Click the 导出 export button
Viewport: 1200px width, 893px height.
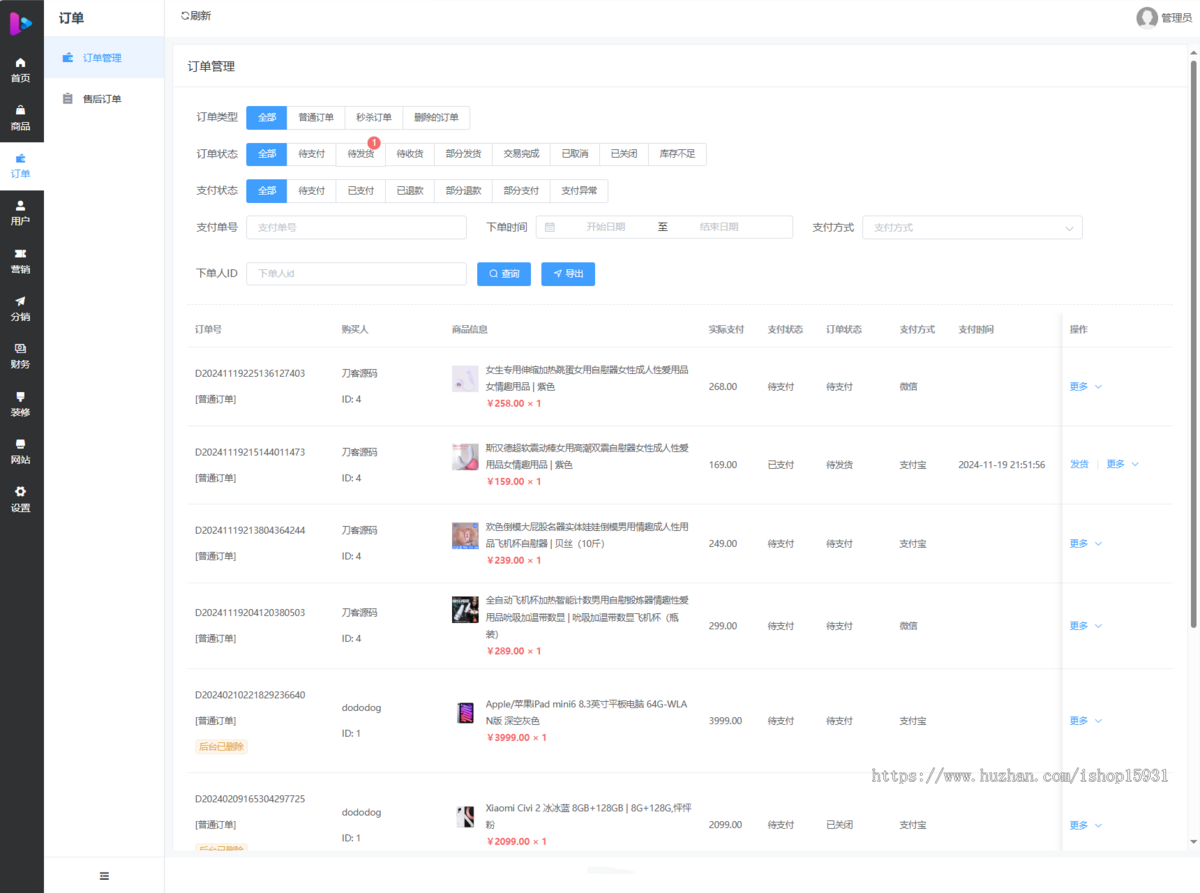click(x=568, y=274)
